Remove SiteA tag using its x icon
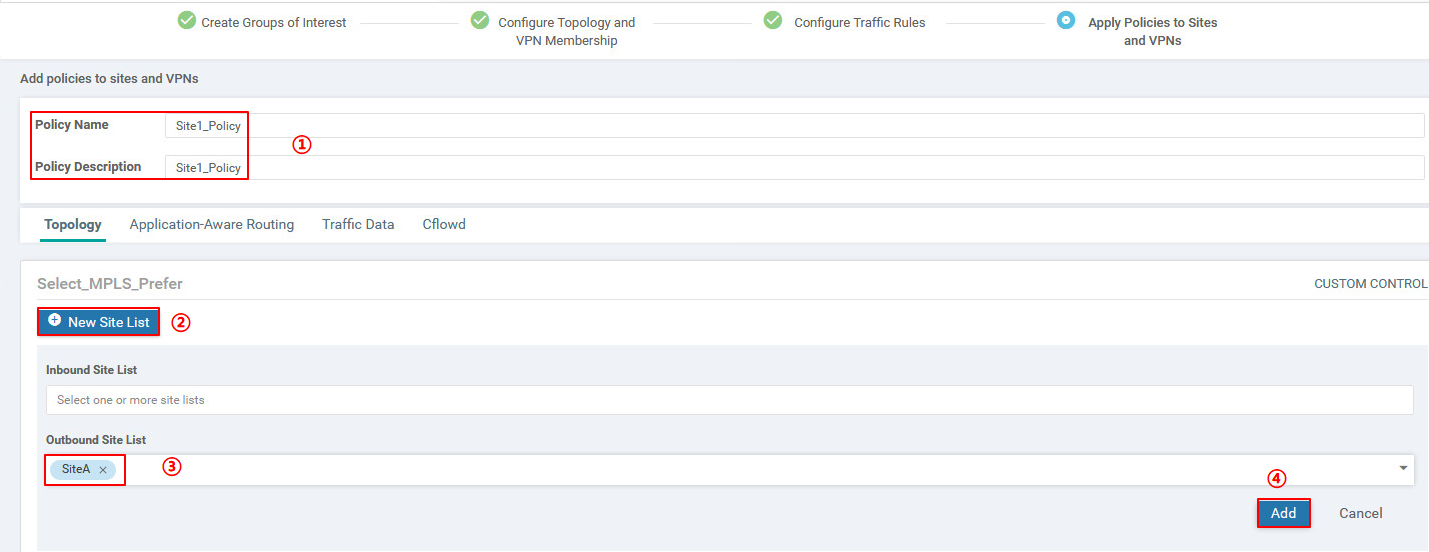This screenshot has height=552, width=1429. [103, 470]
